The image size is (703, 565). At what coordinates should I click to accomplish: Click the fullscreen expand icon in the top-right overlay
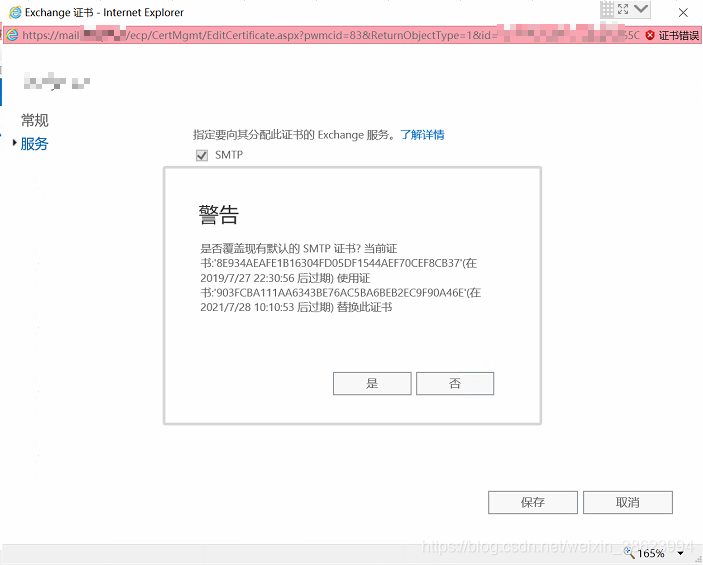click(x=623, y=9)
